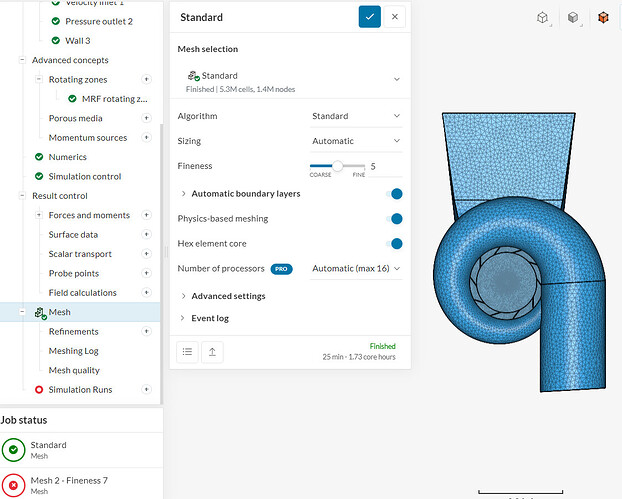Select the orange shaded cube view icon
Image resolution: width=622 pixels, height=499 pixels.
tap(603, 17)
